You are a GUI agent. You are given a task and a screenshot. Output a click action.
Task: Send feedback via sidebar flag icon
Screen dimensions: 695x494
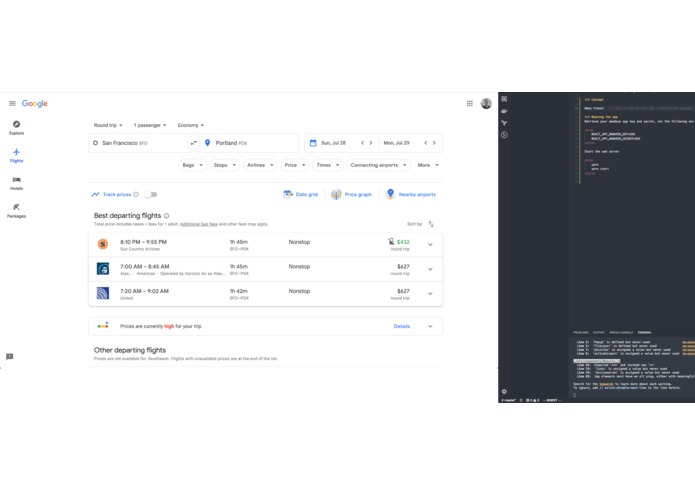9,357
